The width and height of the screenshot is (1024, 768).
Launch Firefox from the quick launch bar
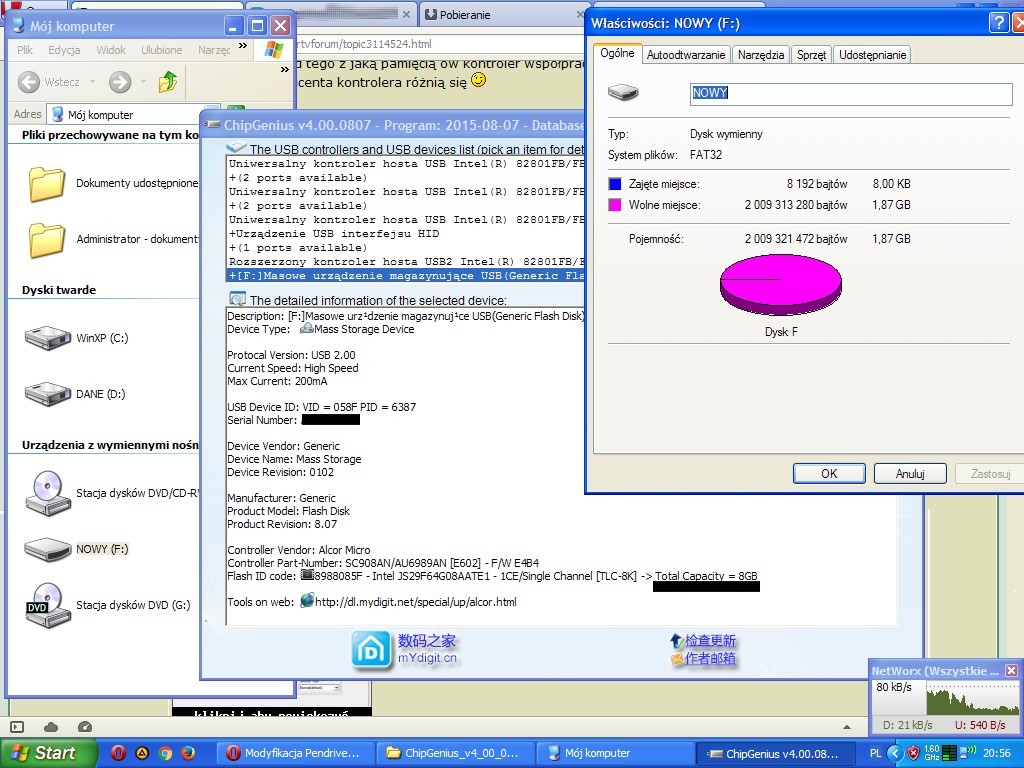click(188, 753)
